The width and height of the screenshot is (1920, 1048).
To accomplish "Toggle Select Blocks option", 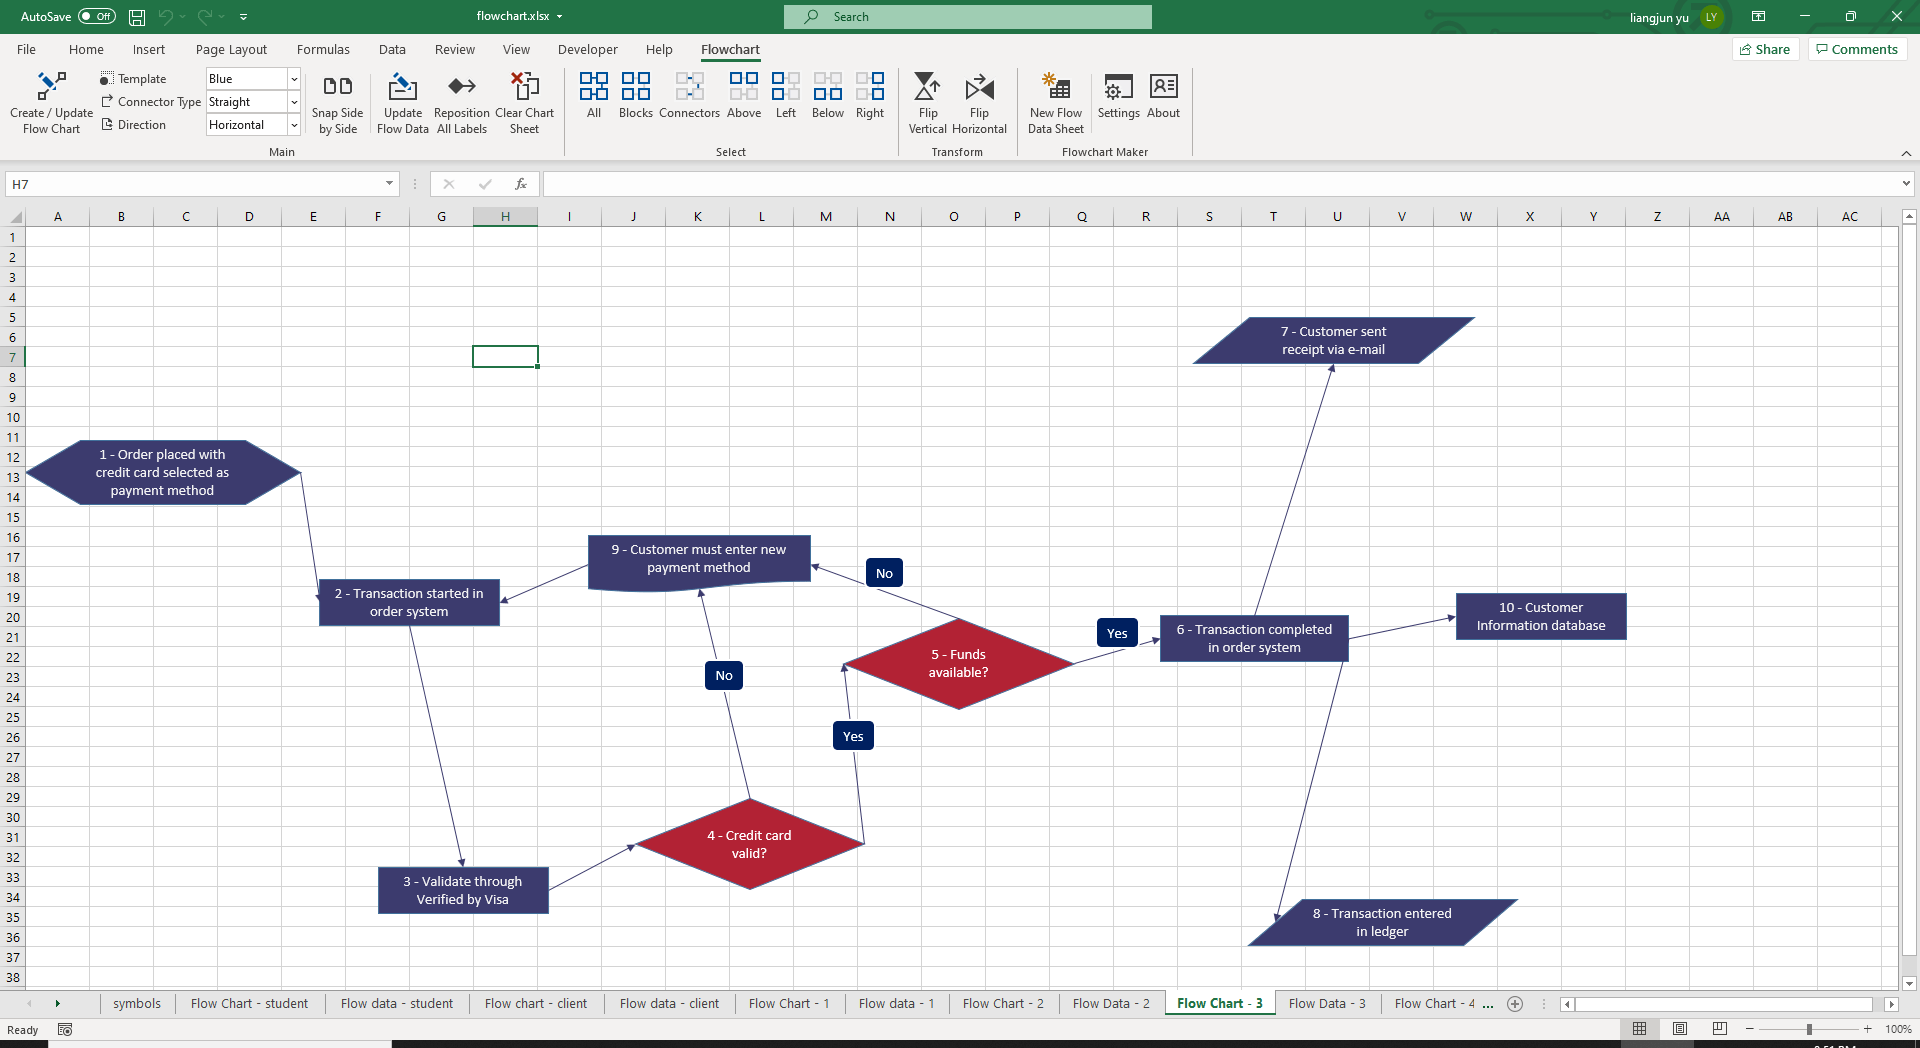I will (635, 95).
